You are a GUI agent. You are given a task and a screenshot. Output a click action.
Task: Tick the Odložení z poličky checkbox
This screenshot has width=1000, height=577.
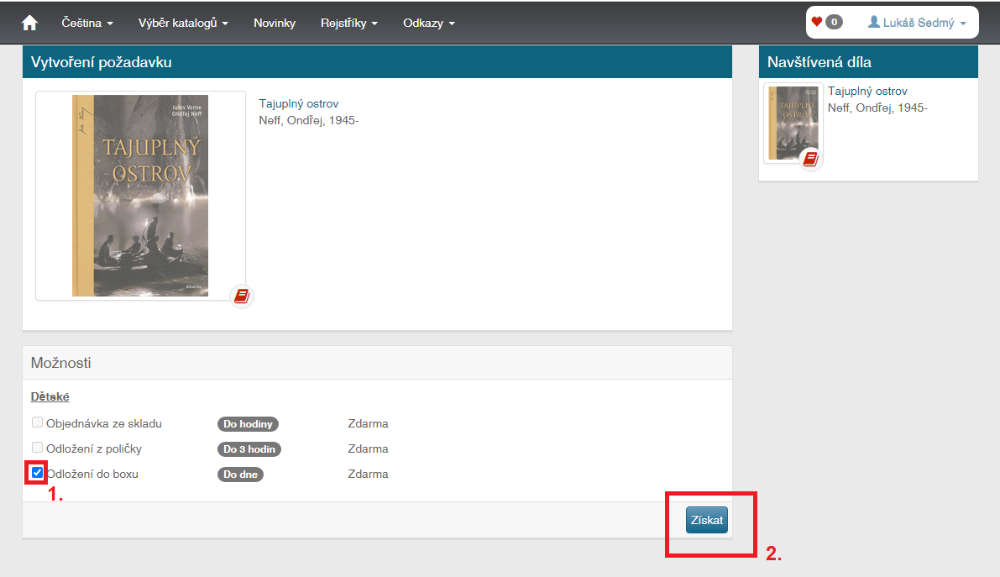coord(38,448)
